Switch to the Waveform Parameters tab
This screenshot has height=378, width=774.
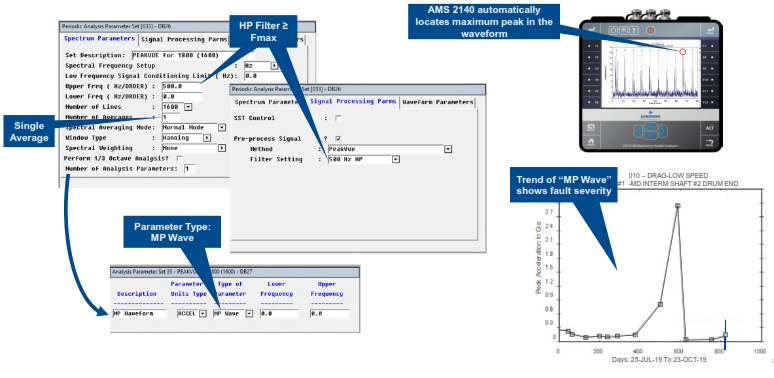437,102
